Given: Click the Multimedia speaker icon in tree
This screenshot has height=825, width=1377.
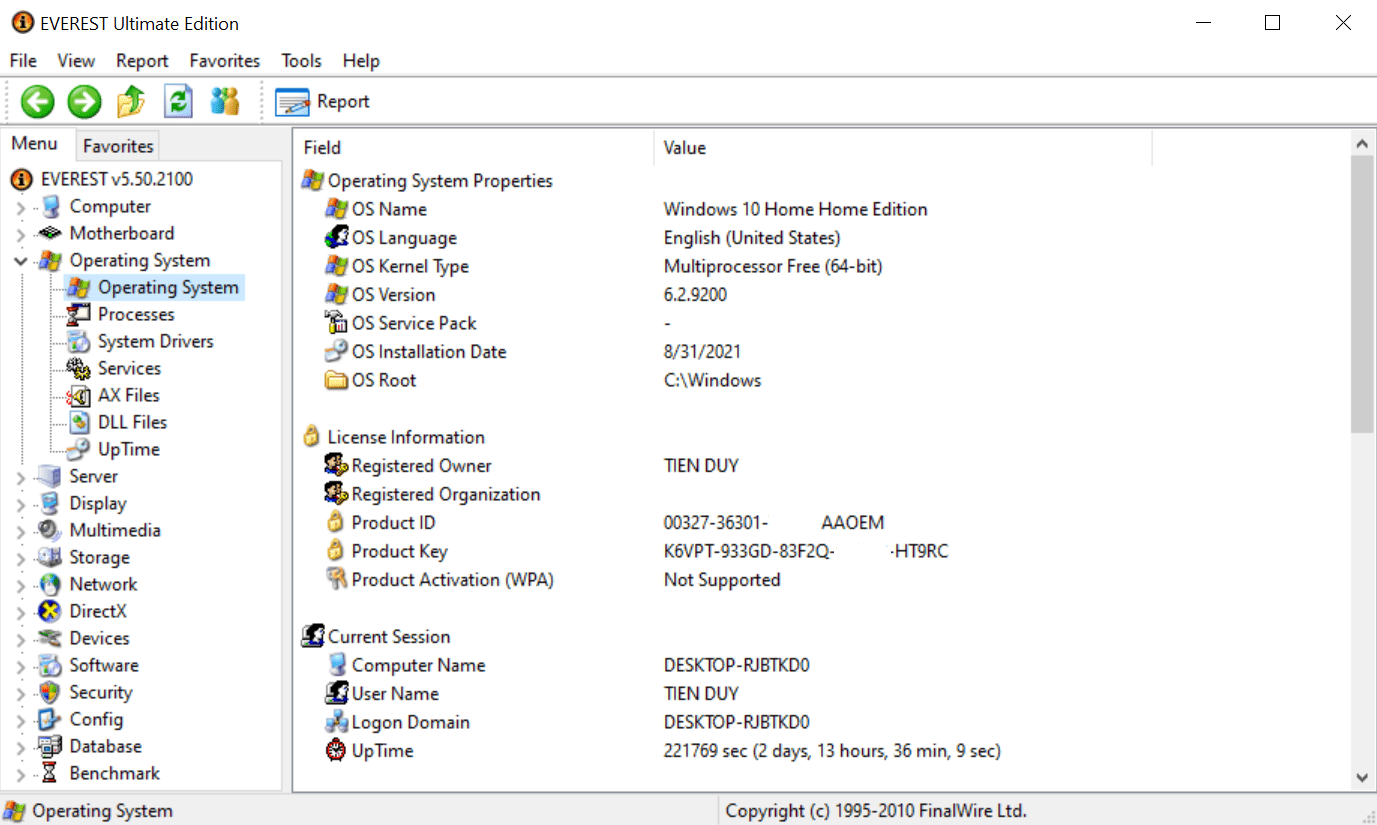Looking at the screenshot, I should click(50, 530).
